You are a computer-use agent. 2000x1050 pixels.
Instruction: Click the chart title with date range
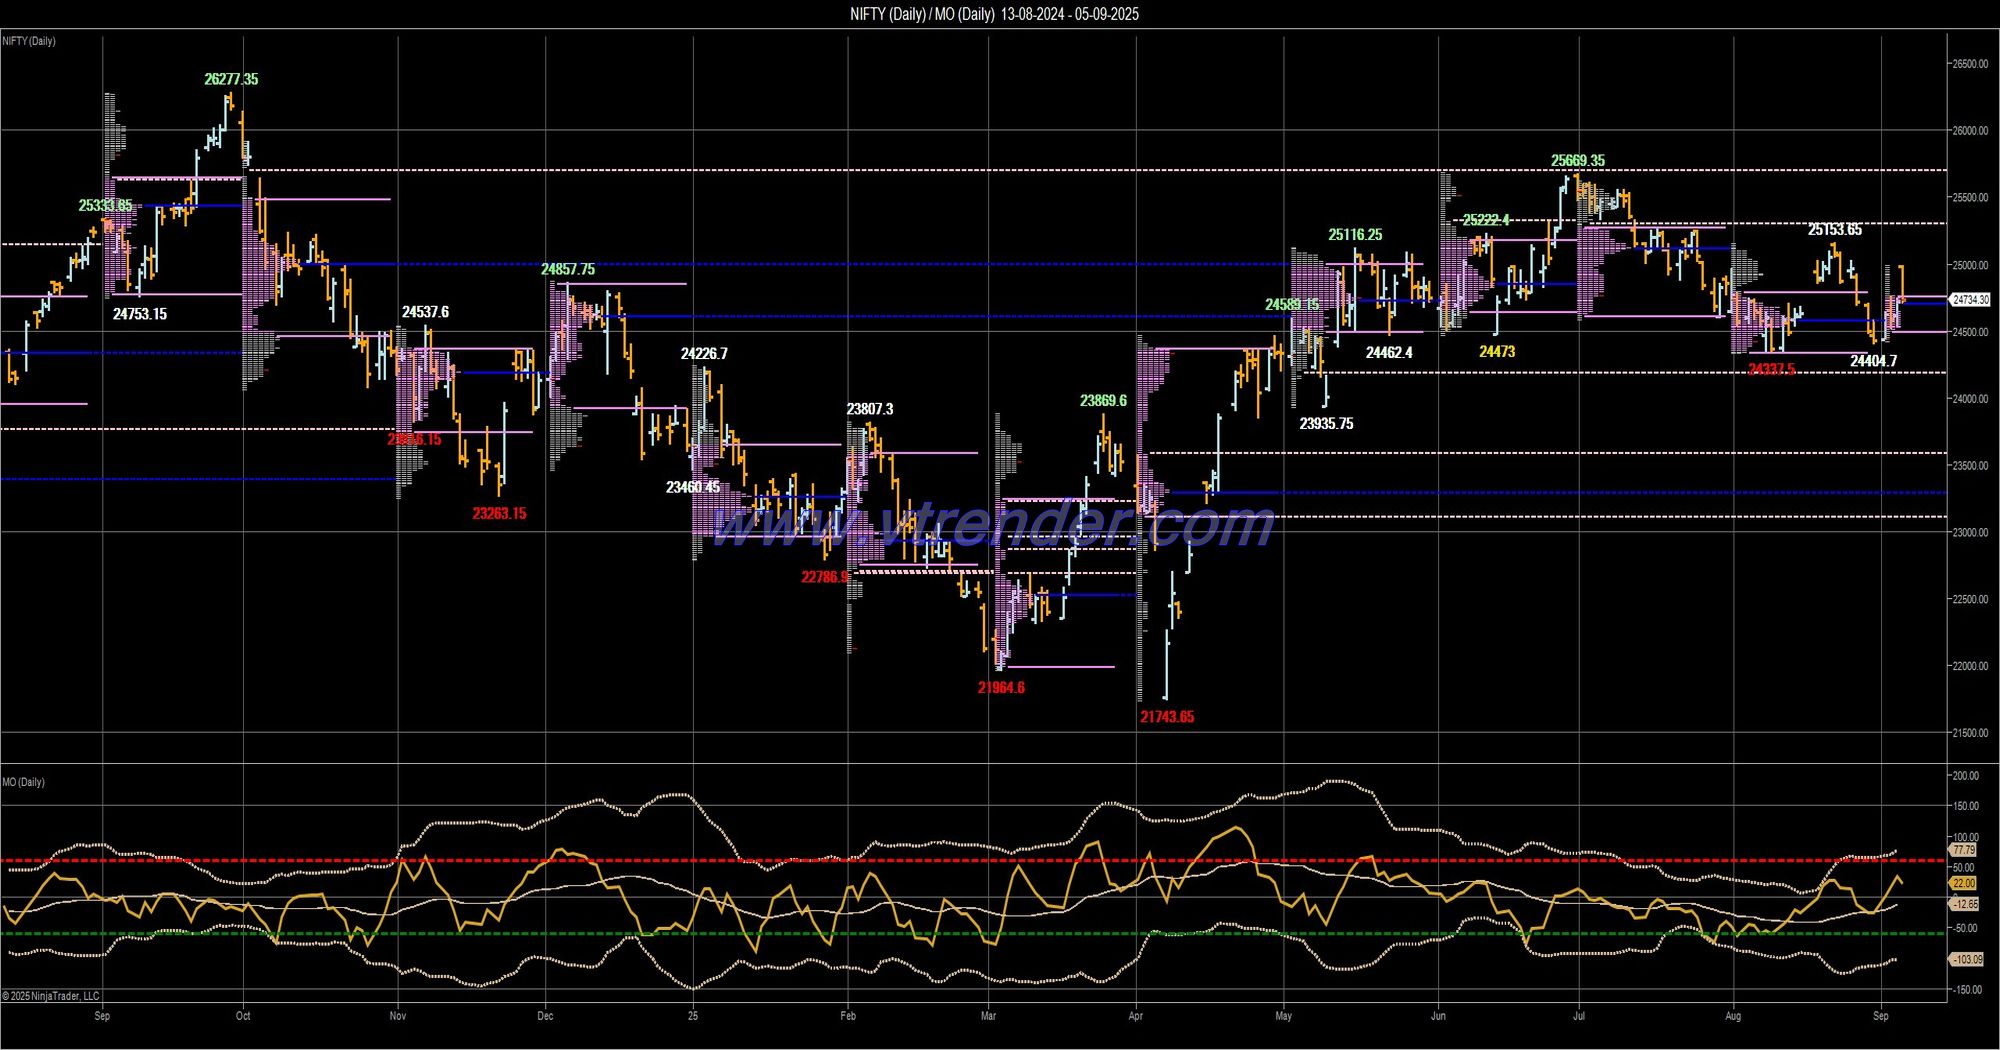tap(994, 14)
